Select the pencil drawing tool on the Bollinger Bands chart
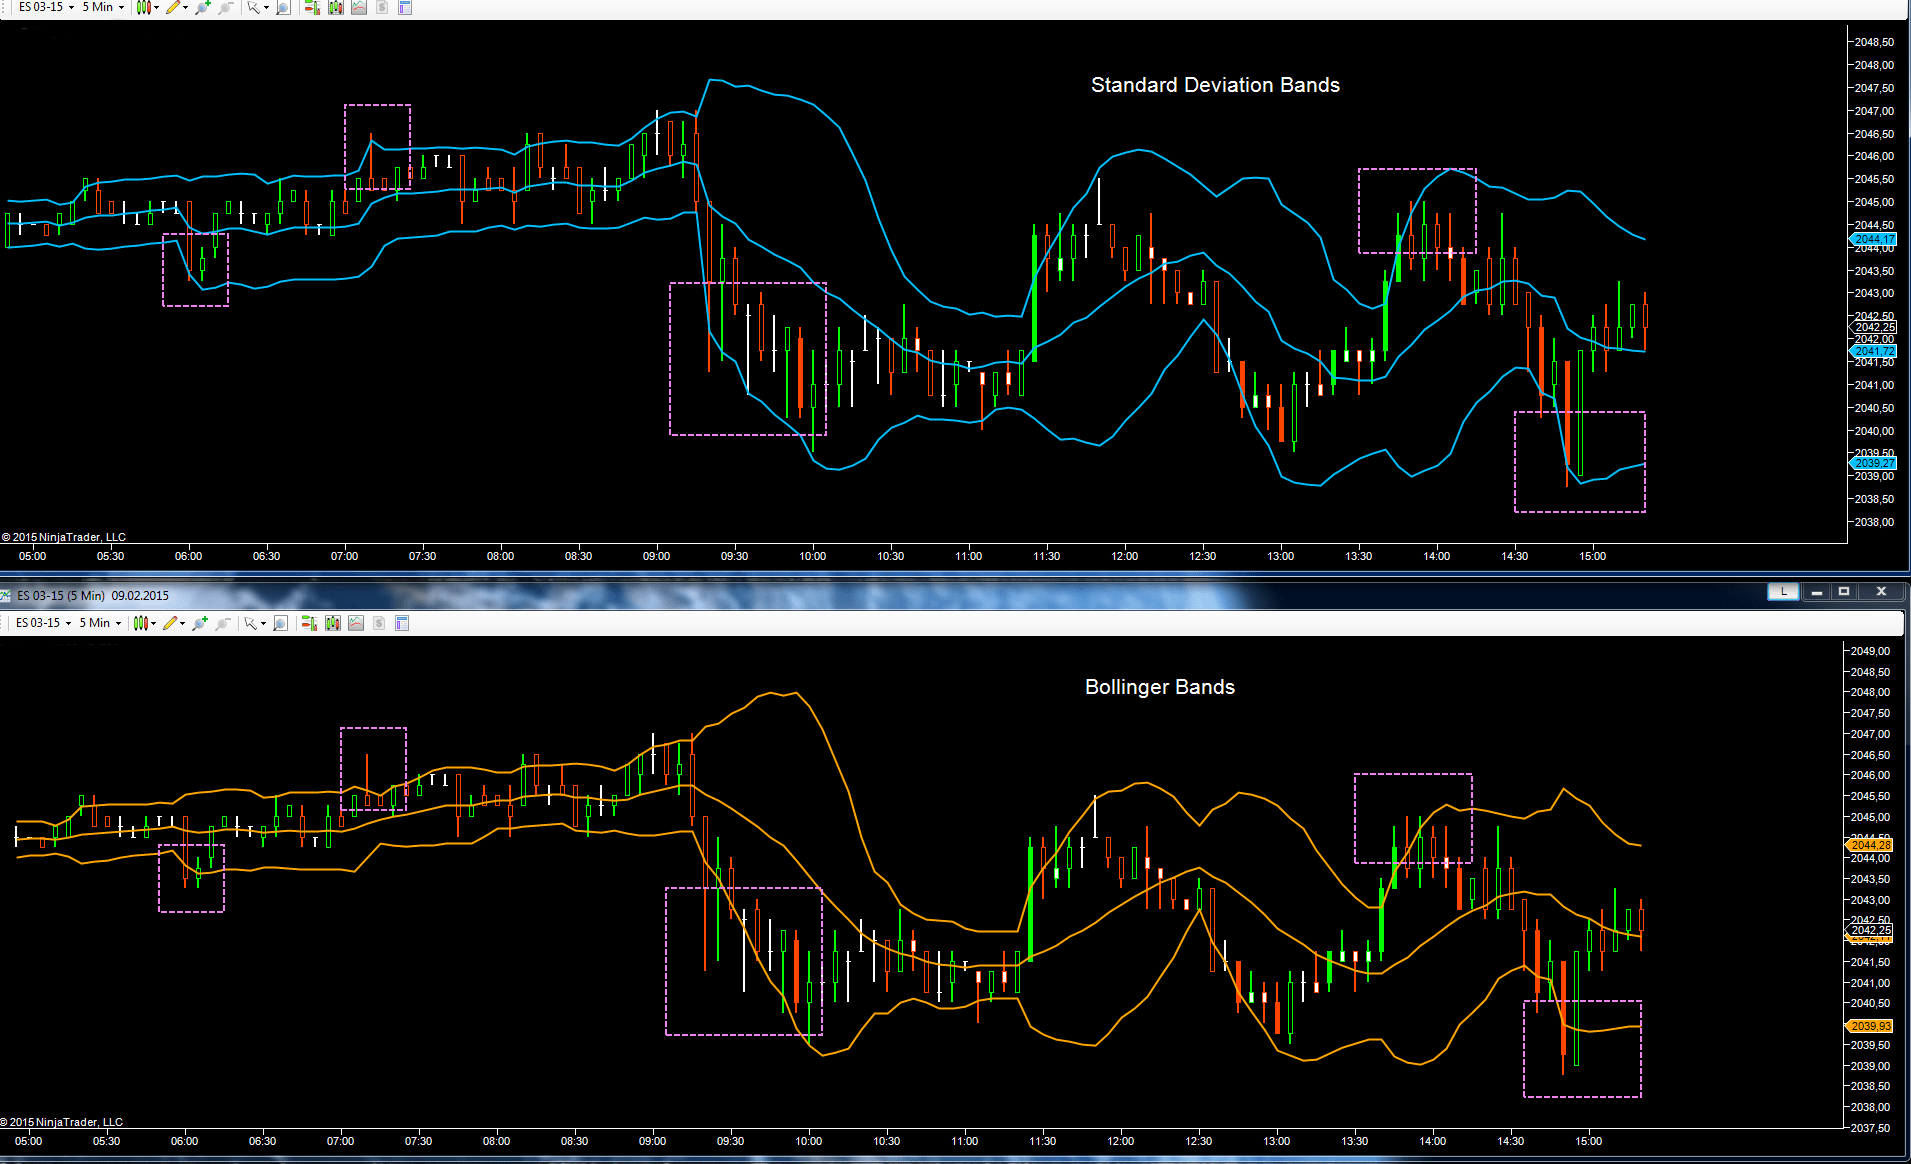Screen dimensions: 1911x1164 170,623
